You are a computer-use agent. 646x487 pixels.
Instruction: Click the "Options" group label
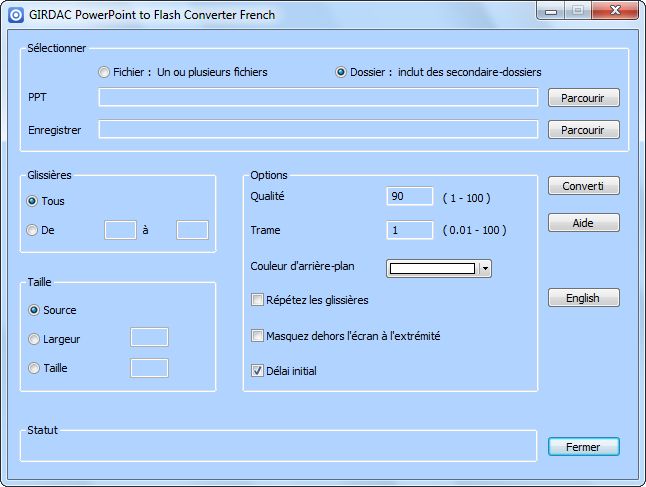click(269, 175)
